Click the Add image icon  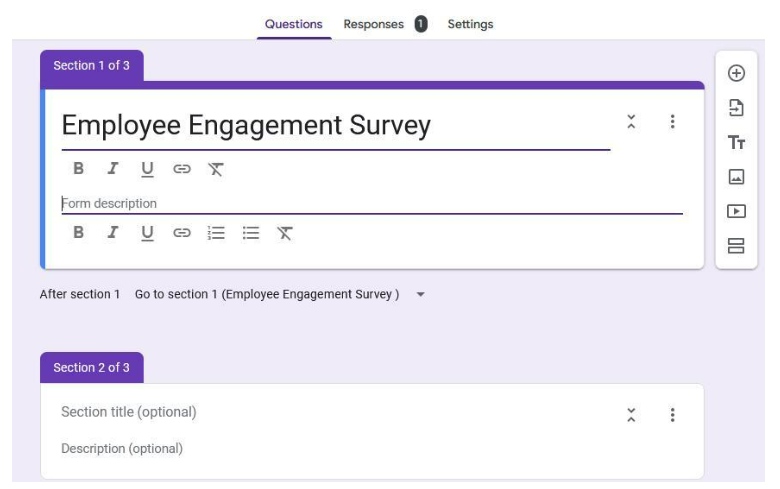click(736, 177)
